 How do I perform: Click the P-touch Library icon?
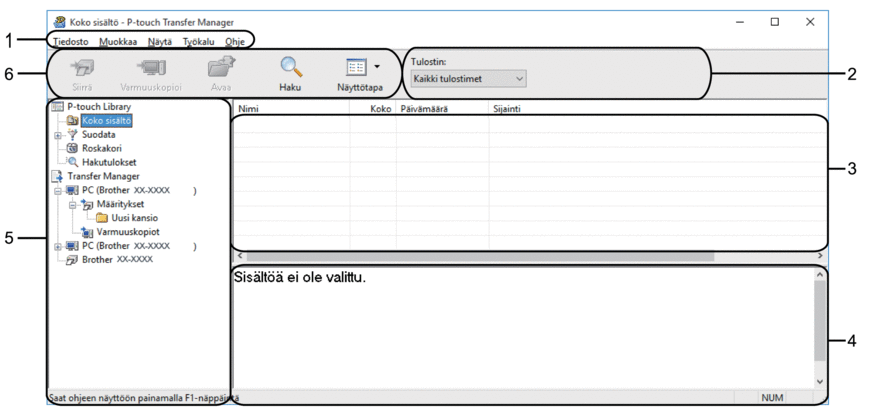(58, 106)
